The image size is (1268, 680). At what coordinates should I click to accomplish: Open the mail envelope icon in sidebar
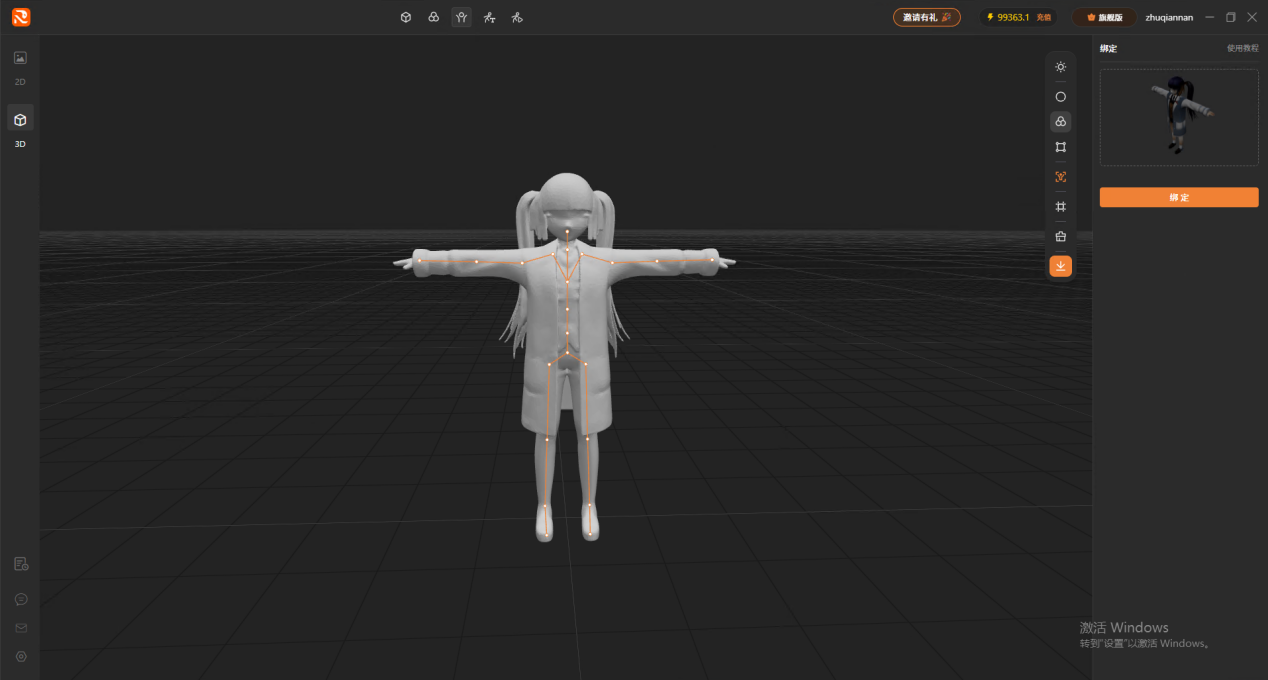coord(21,628)
